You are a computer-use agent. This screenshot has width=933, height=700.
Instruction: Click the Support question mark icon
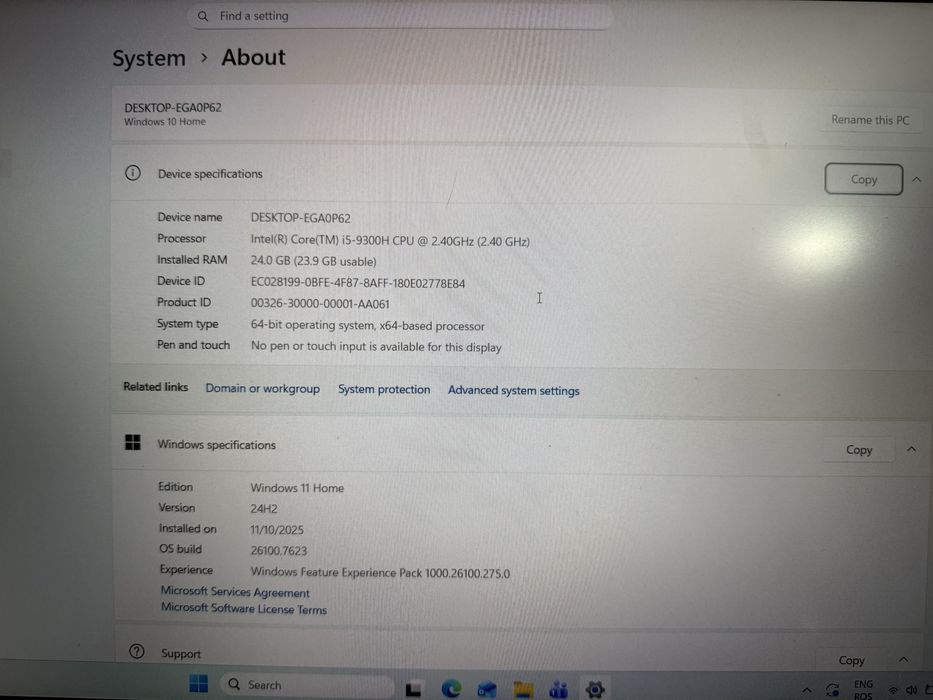click(137, 651)
